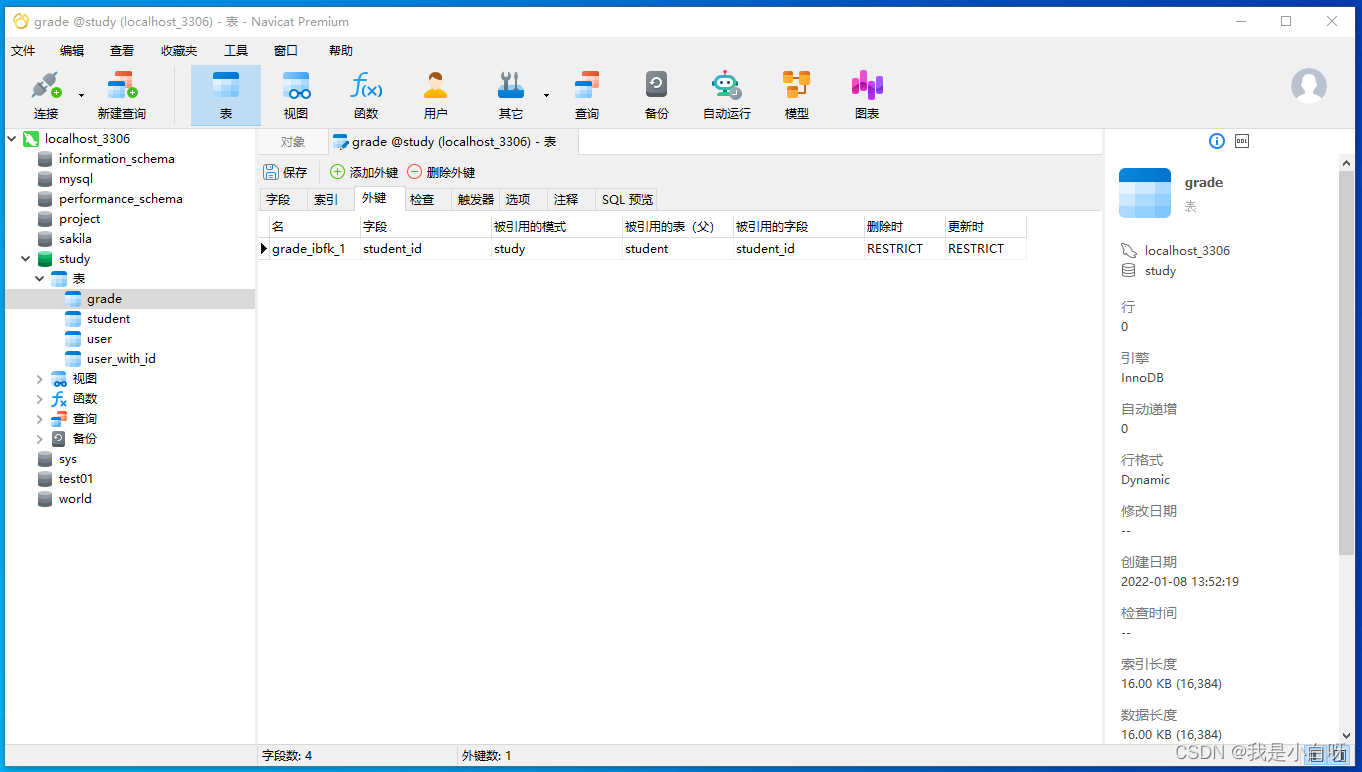Expand the 函数 node in sidebar tree
This screenshot has height=772, width=1362.
pyautogui.click(x=40, y=399)
